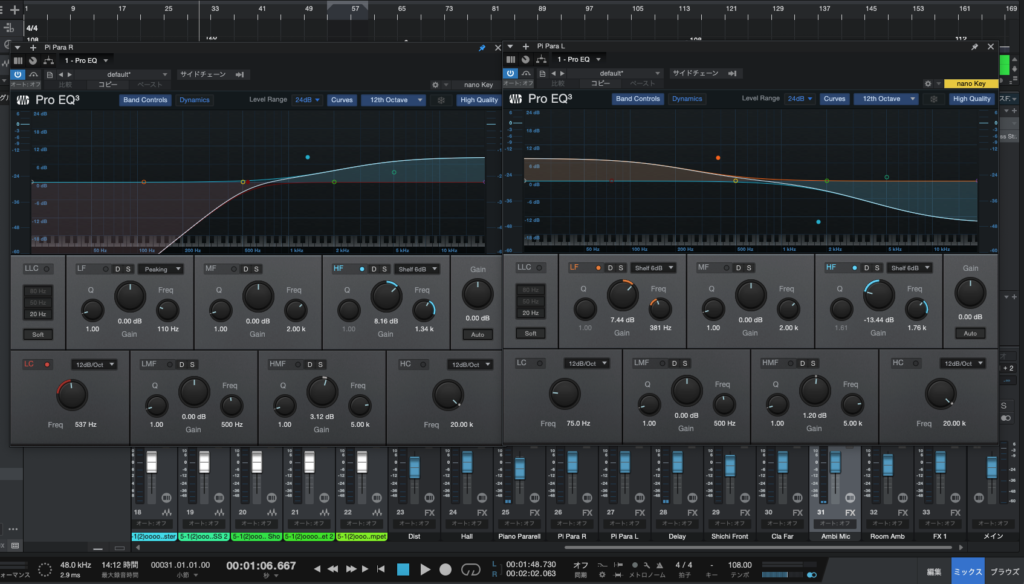Go to previous preset in left EQ
Screen dimensions: 1024x584
click(61, 74)
